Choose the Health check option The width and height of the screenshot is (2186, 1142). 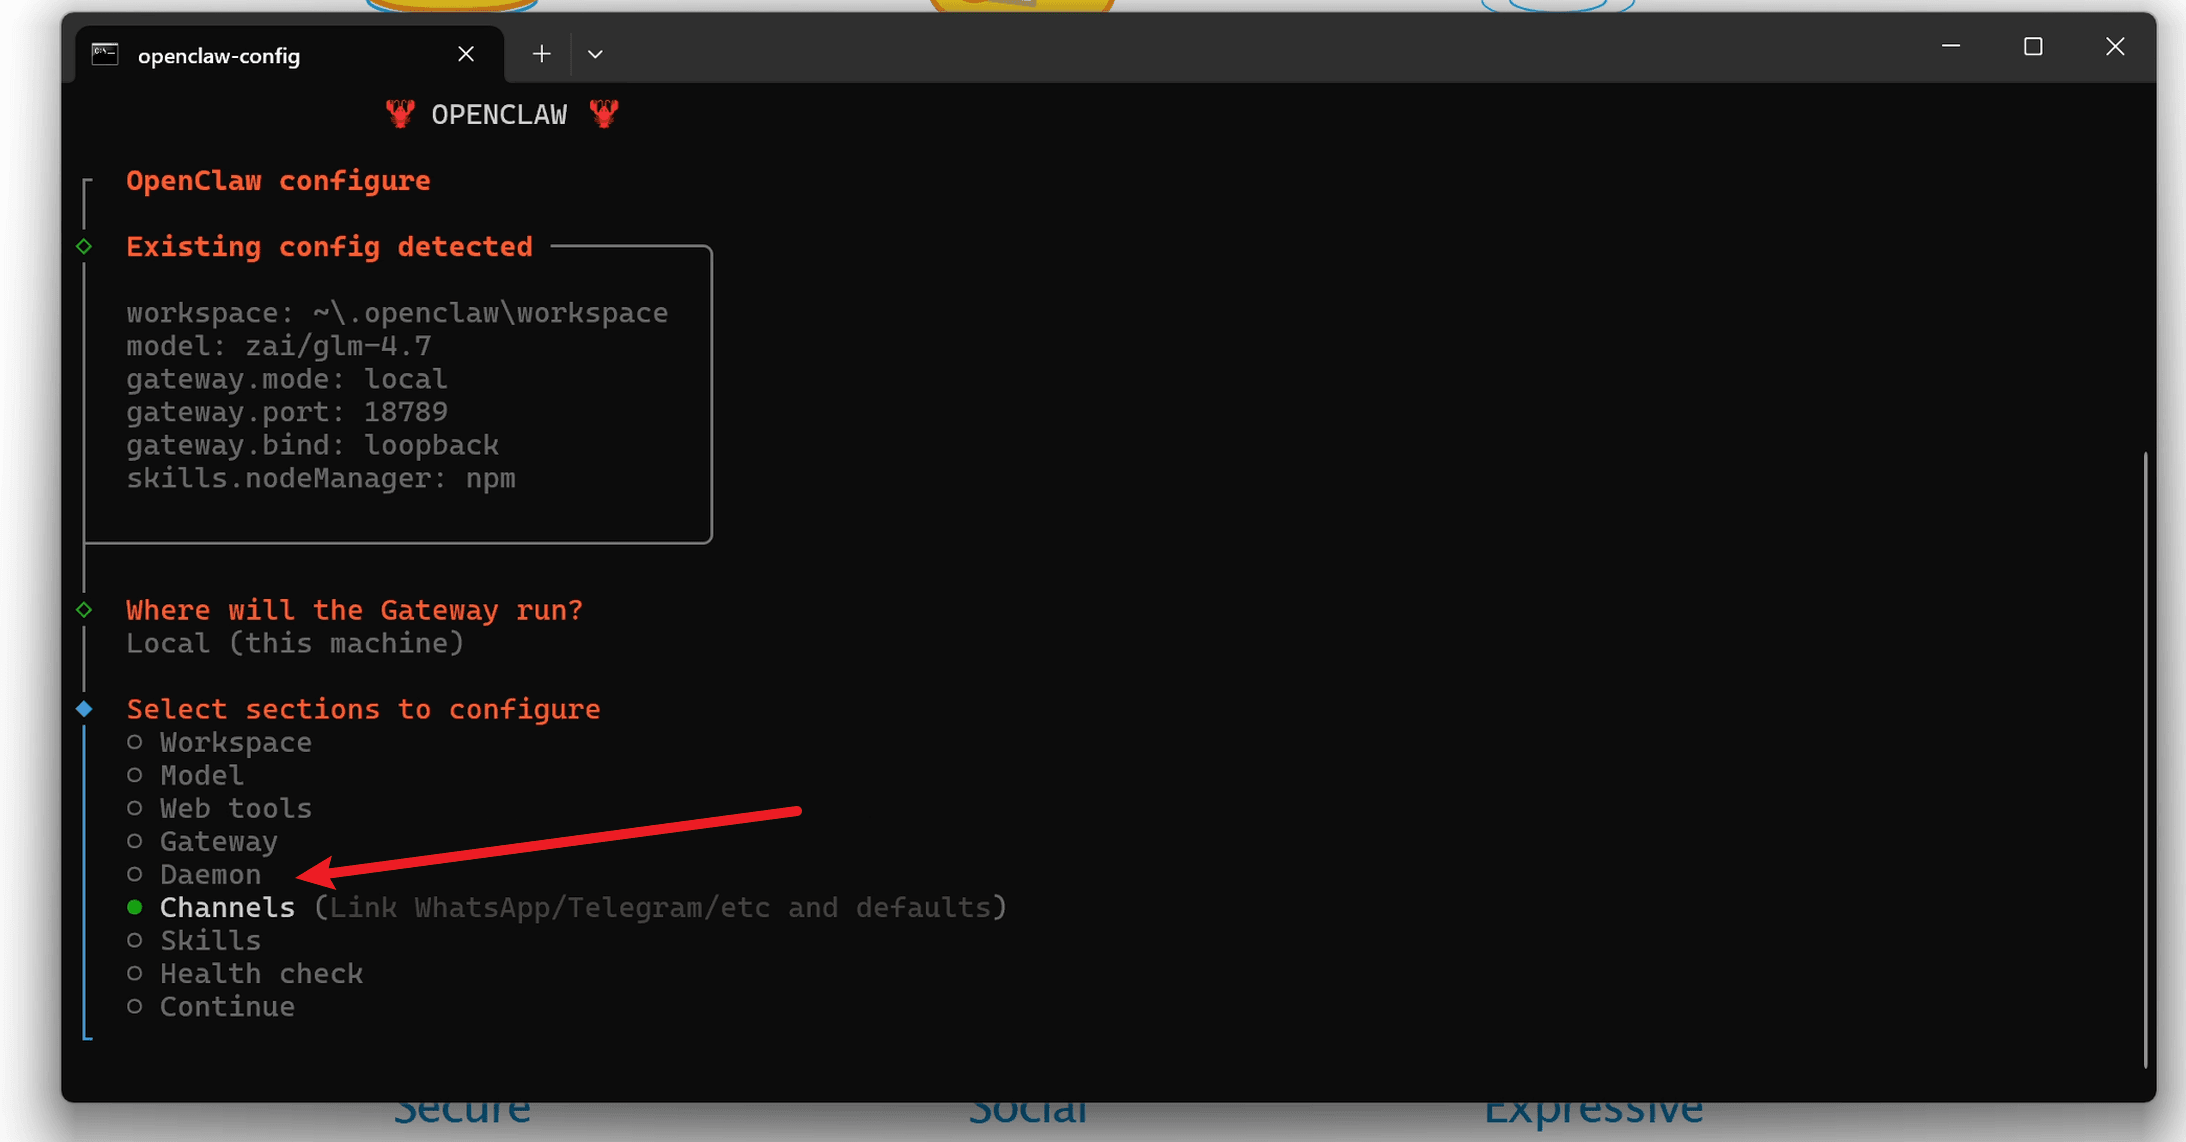(x=261, y=973)
